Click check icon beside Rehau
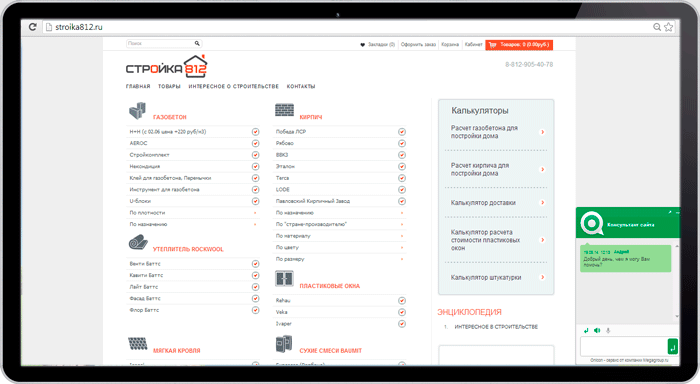Image resolution: width=700 pixels, height=384 pixels. pyautogui.click(x=402, y=301)
